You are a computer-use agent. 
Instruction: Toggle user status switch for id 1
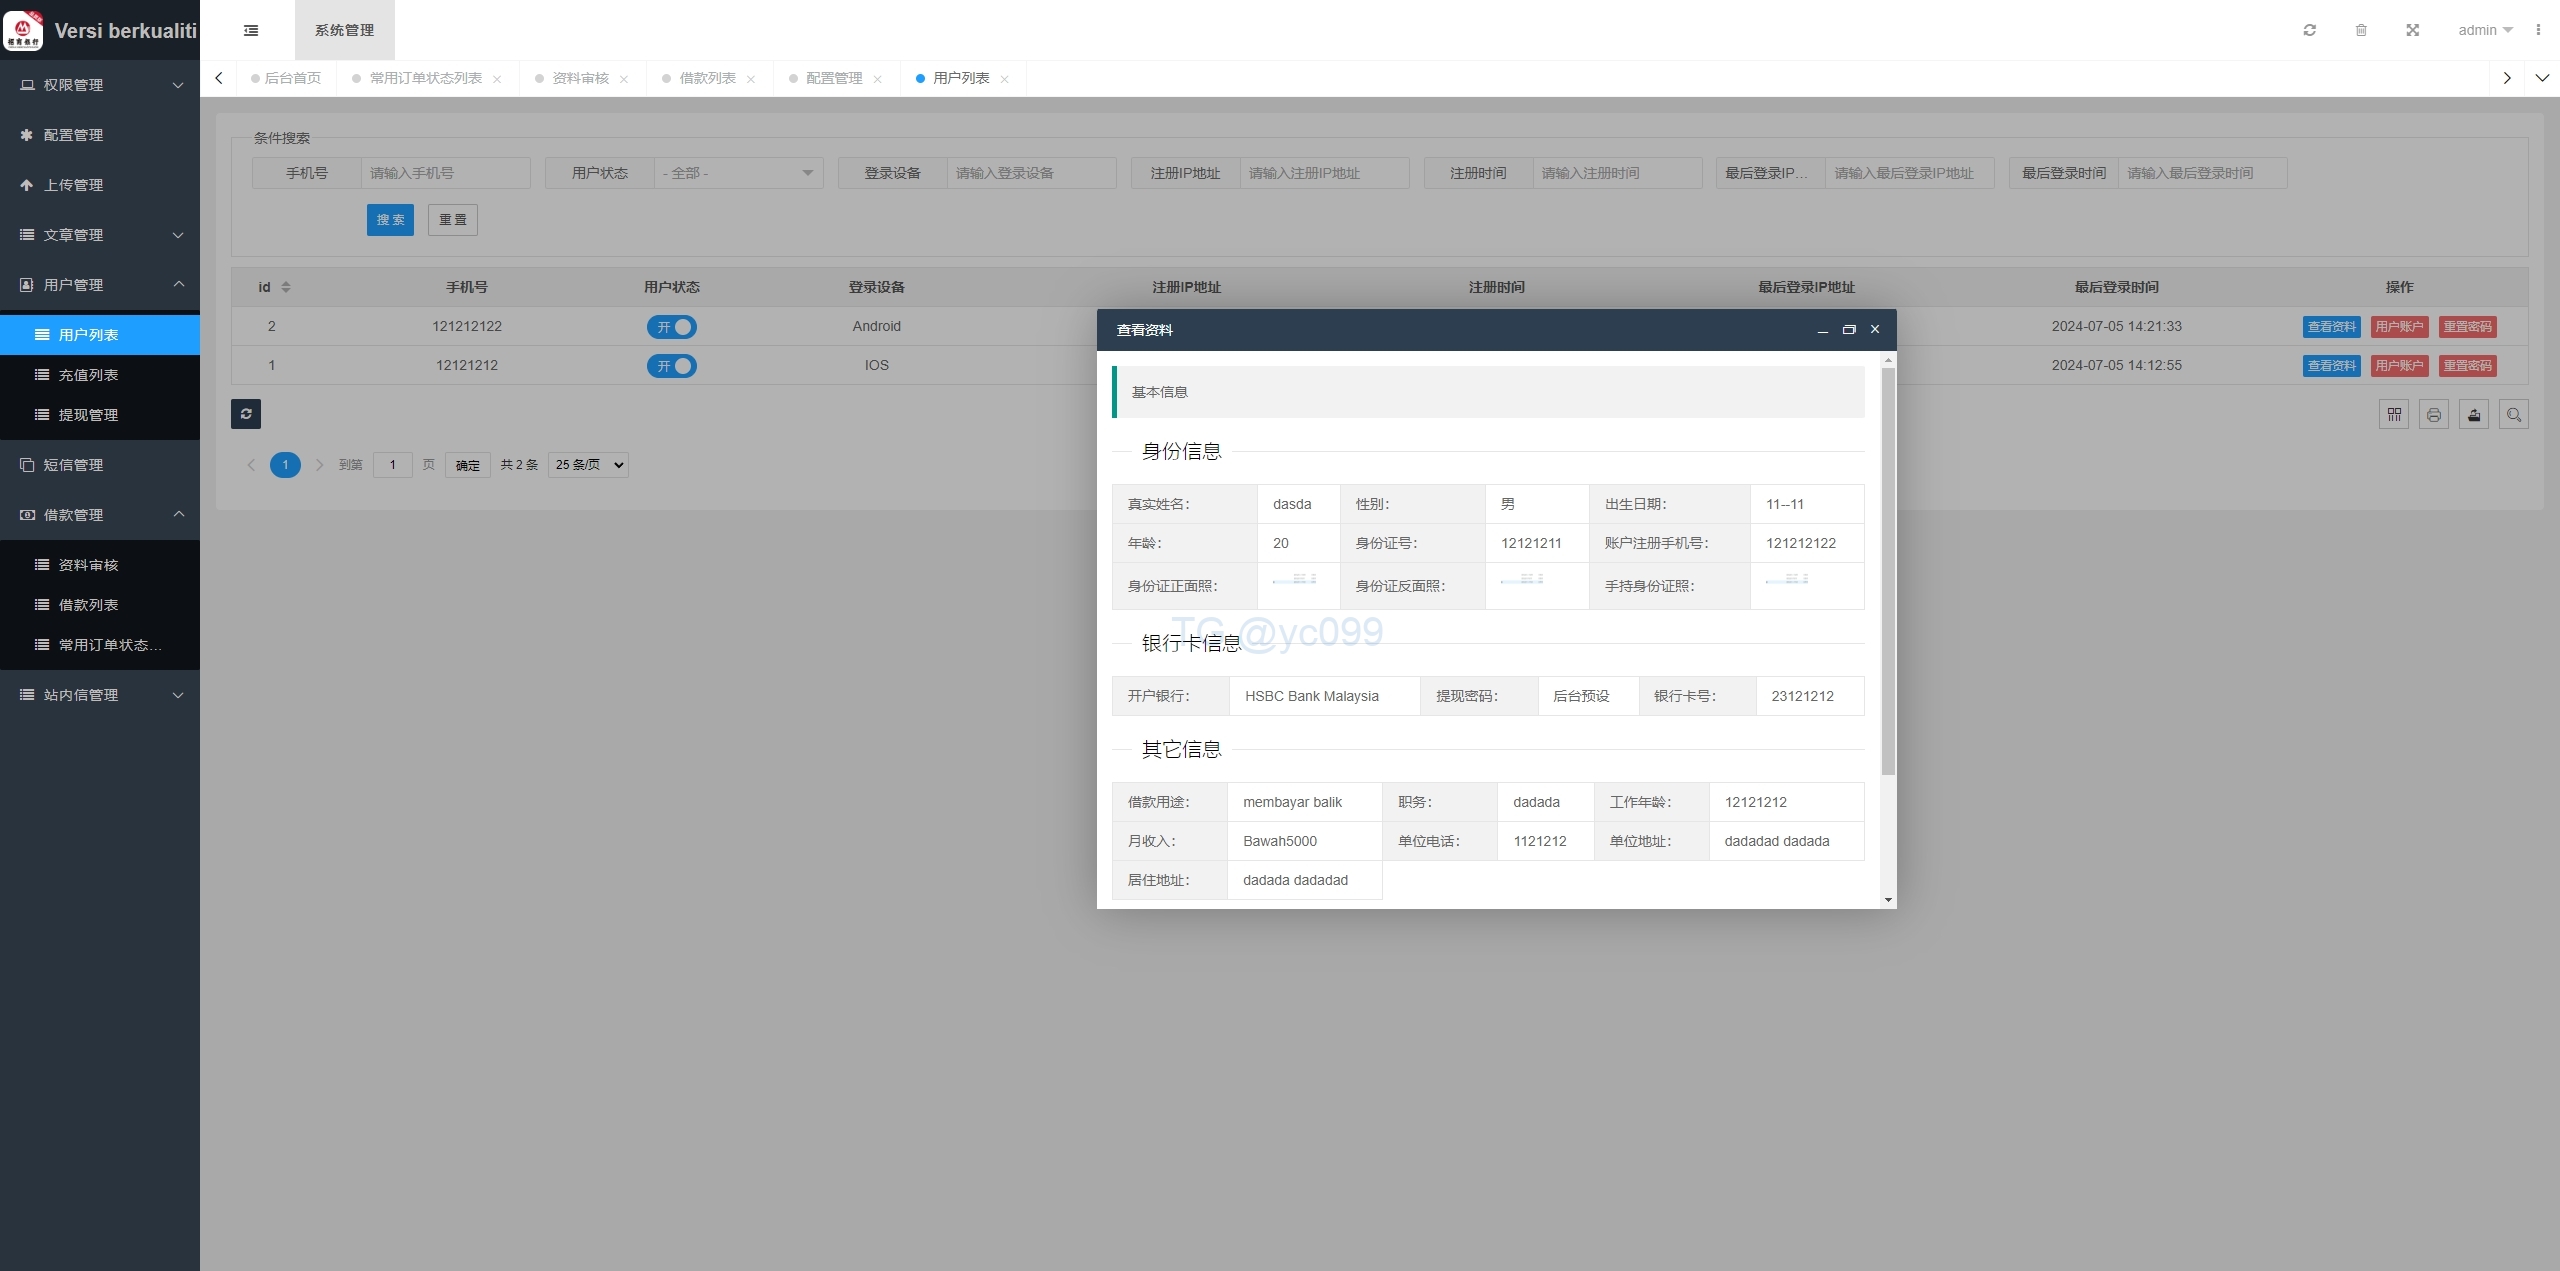click(x=672, y=366)
